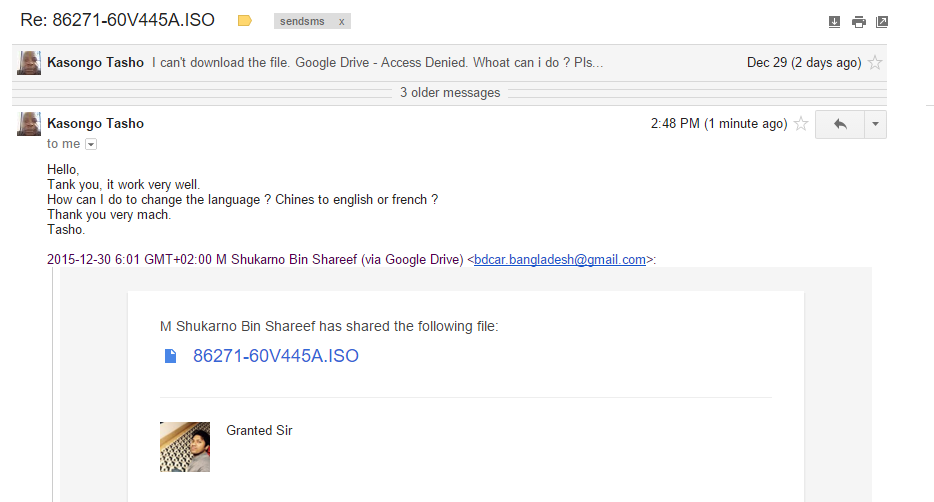
Task: Expand the 3 older messages
Action: click(450, 93)
